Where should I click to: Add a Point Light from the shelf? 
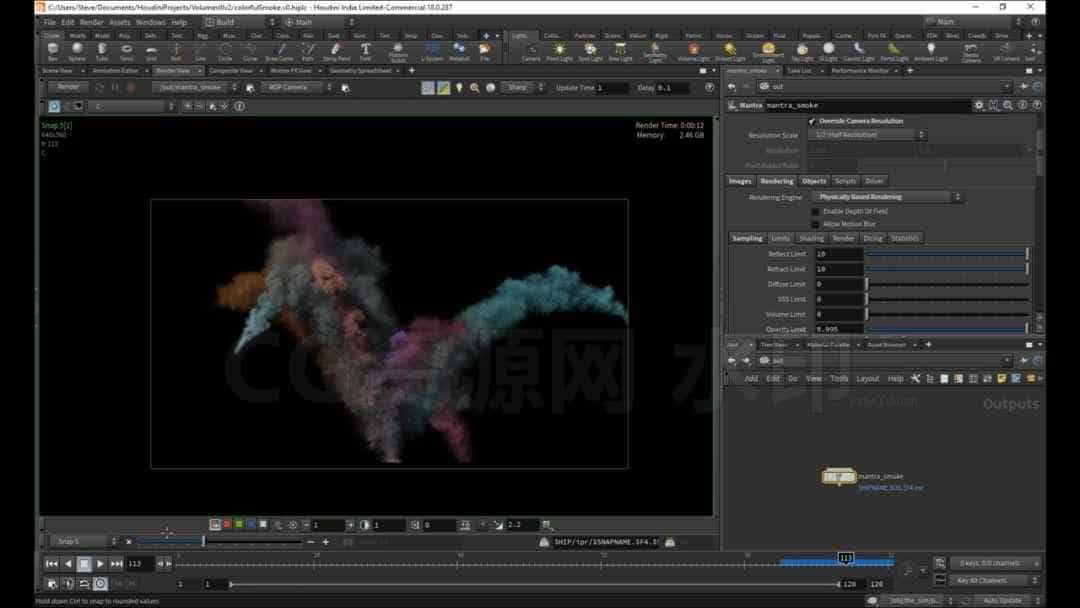click(x=559, y=52)
